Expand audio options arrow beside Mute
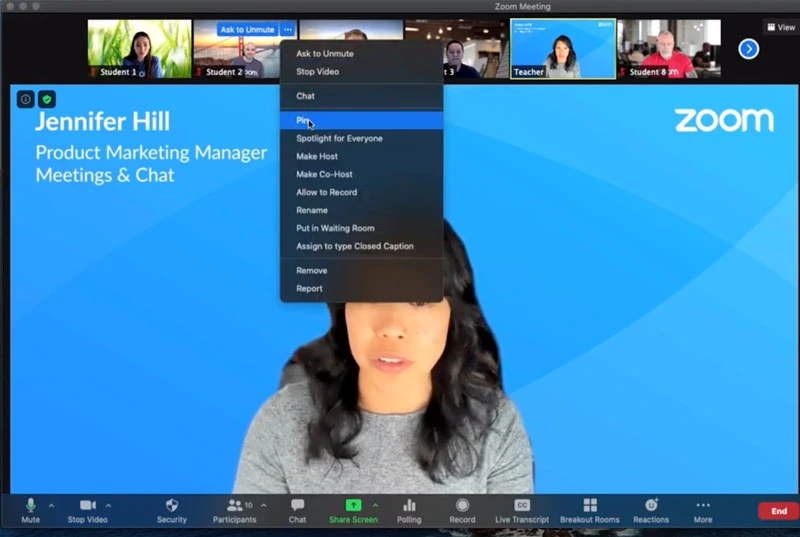The width and height of the screenshot is (800, 537). click(x=51, y=505)
